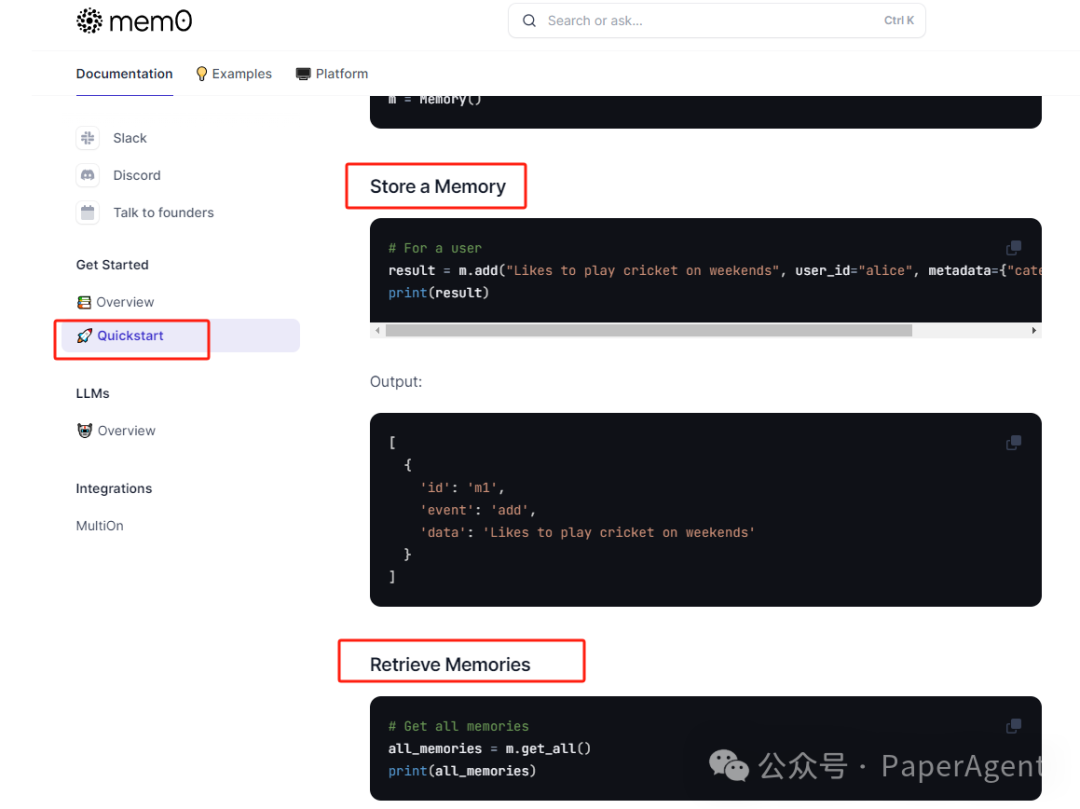Click the Ctrl K shortcut hint
Image resolution: width=1080 pixels, height=809 pixels.
899,21
